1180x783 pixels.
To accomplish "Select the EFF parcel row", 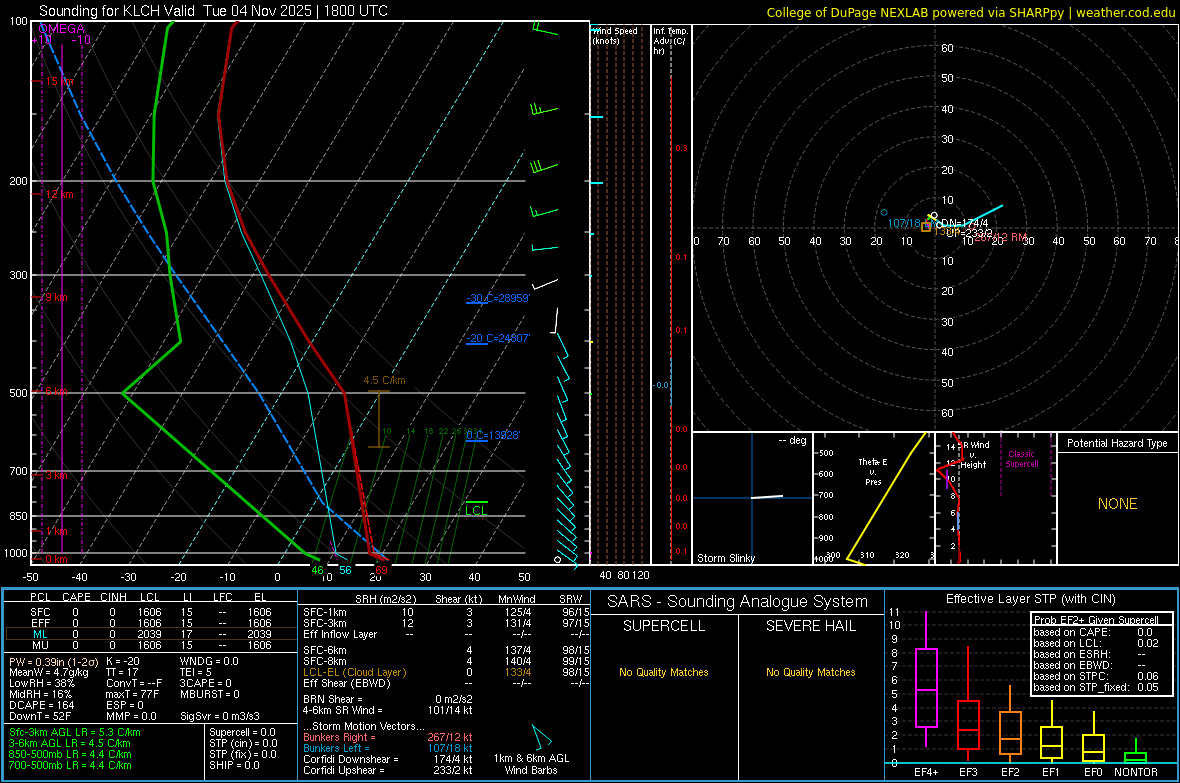I will click(150, 623).
